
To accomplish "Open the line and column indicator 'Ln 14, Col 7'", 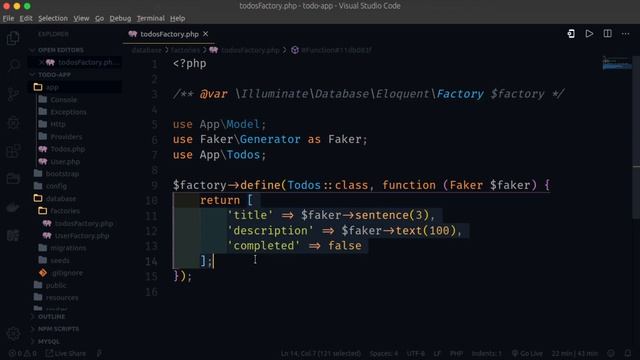I will point(321,353).
